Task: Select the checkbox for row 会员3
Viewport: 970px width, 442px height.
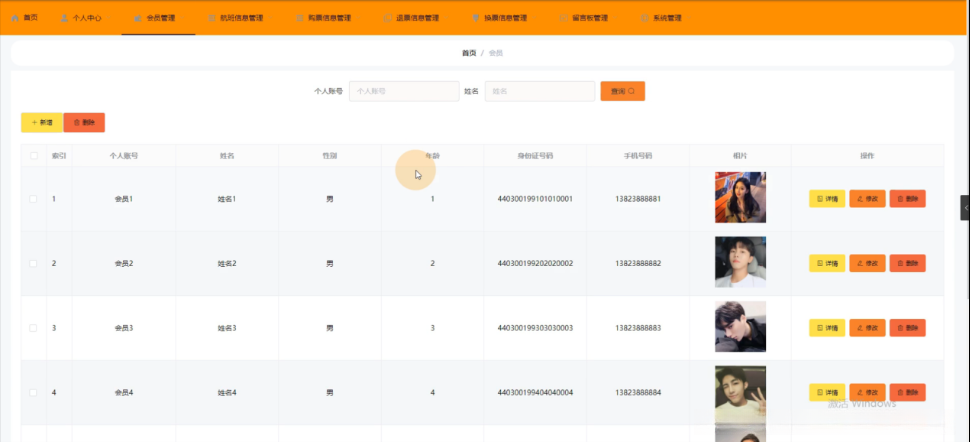Action: click(x=33, y=328)
